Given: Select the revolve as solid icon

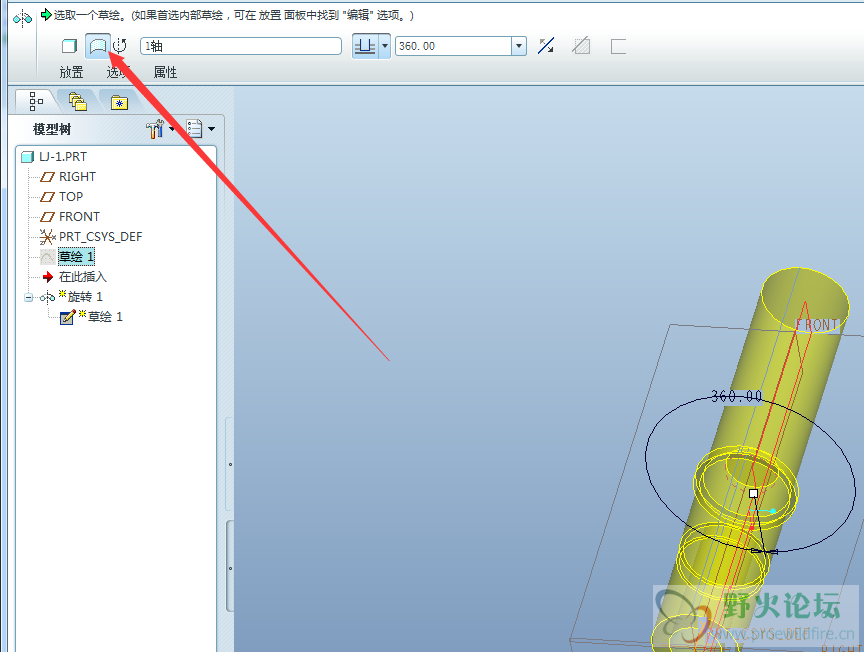Looking at the screenshot, I should coord(69,46).
